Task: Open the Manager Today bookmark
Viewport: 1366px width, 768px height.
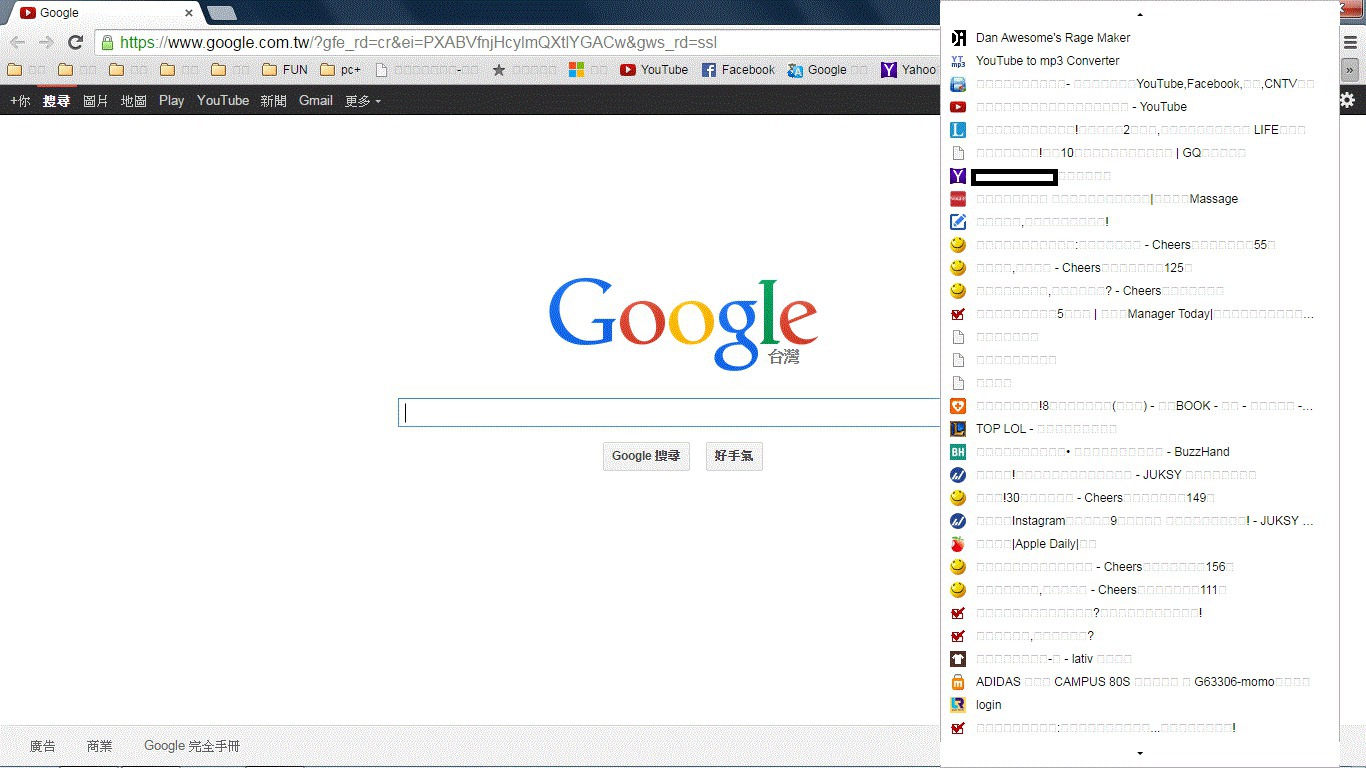Action: [x=1140, y=314]
